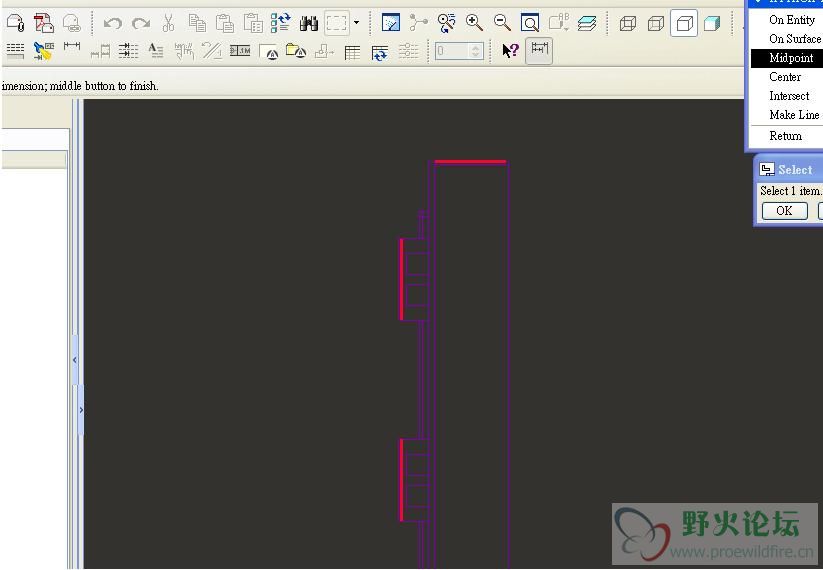Click the dashed-lines table icon at row start
This screenshot has width=823, height=570.
[x=15, y=51]
